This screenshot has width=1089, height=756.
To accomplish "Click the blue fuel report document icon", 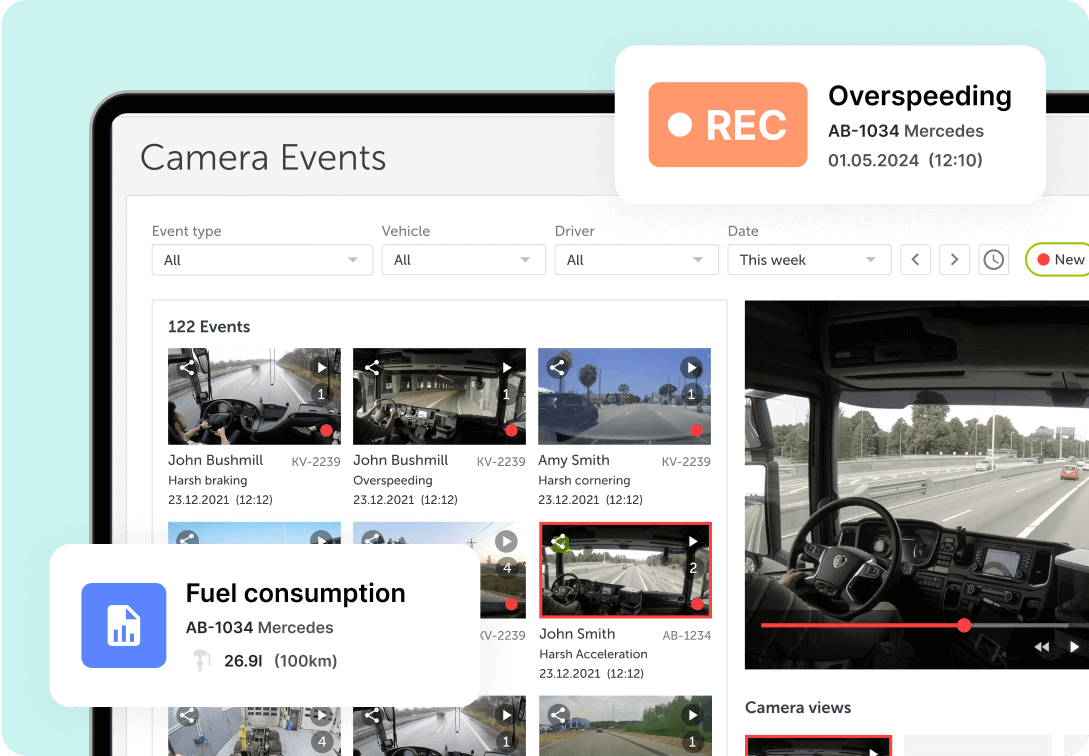I will (124, 625).
